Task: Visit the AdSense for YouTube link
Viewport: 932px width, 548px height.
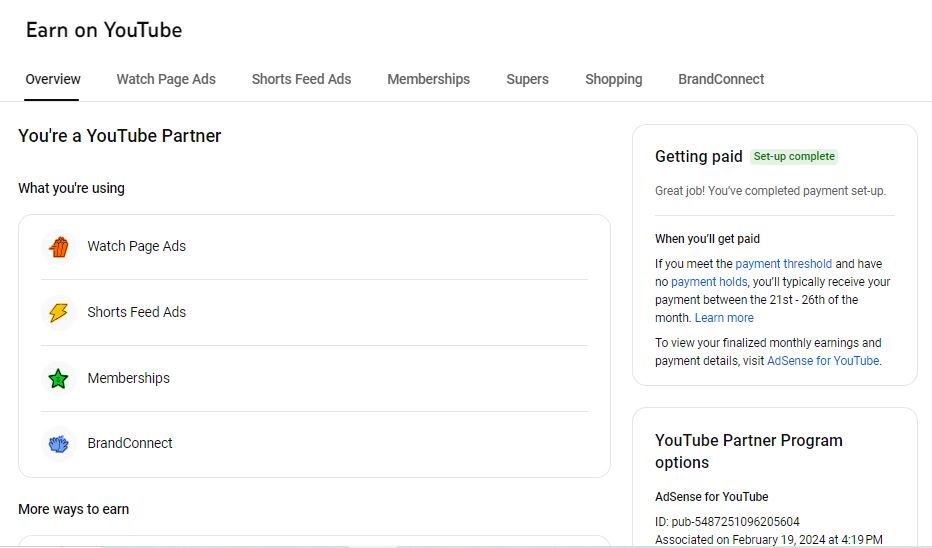Action: tap(823, 361)
